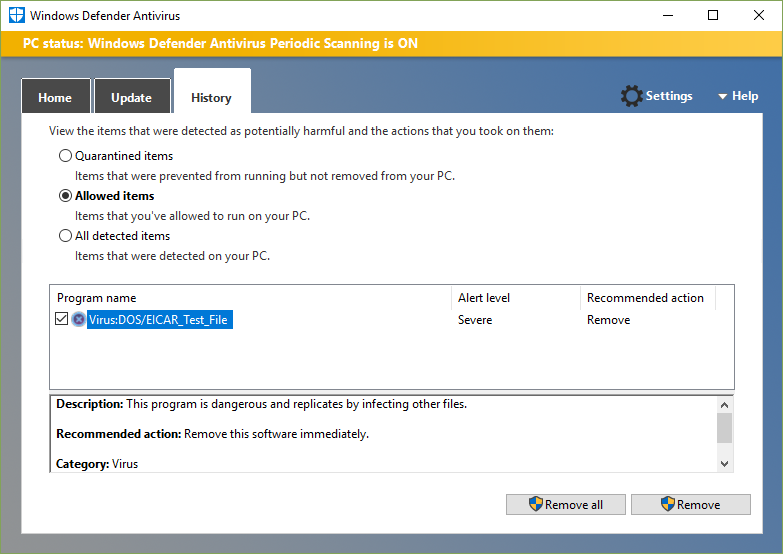Click the Category: Virus text line

click(x=97, y=464)
